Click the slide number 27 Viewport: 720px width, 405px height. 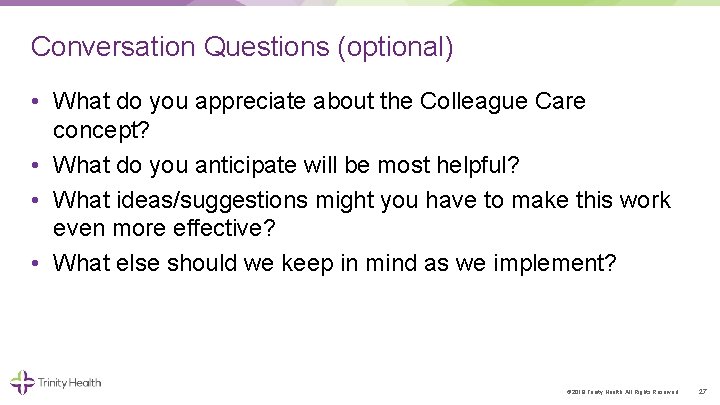[x=703, y=391]
